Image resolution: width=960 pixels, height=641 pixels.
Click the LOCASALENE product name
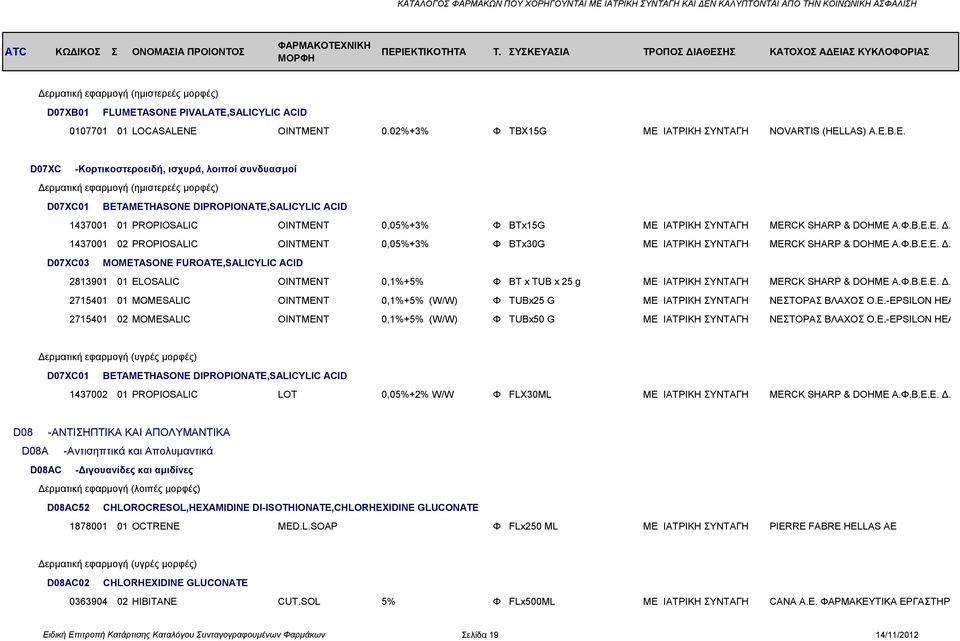[164, 131]
